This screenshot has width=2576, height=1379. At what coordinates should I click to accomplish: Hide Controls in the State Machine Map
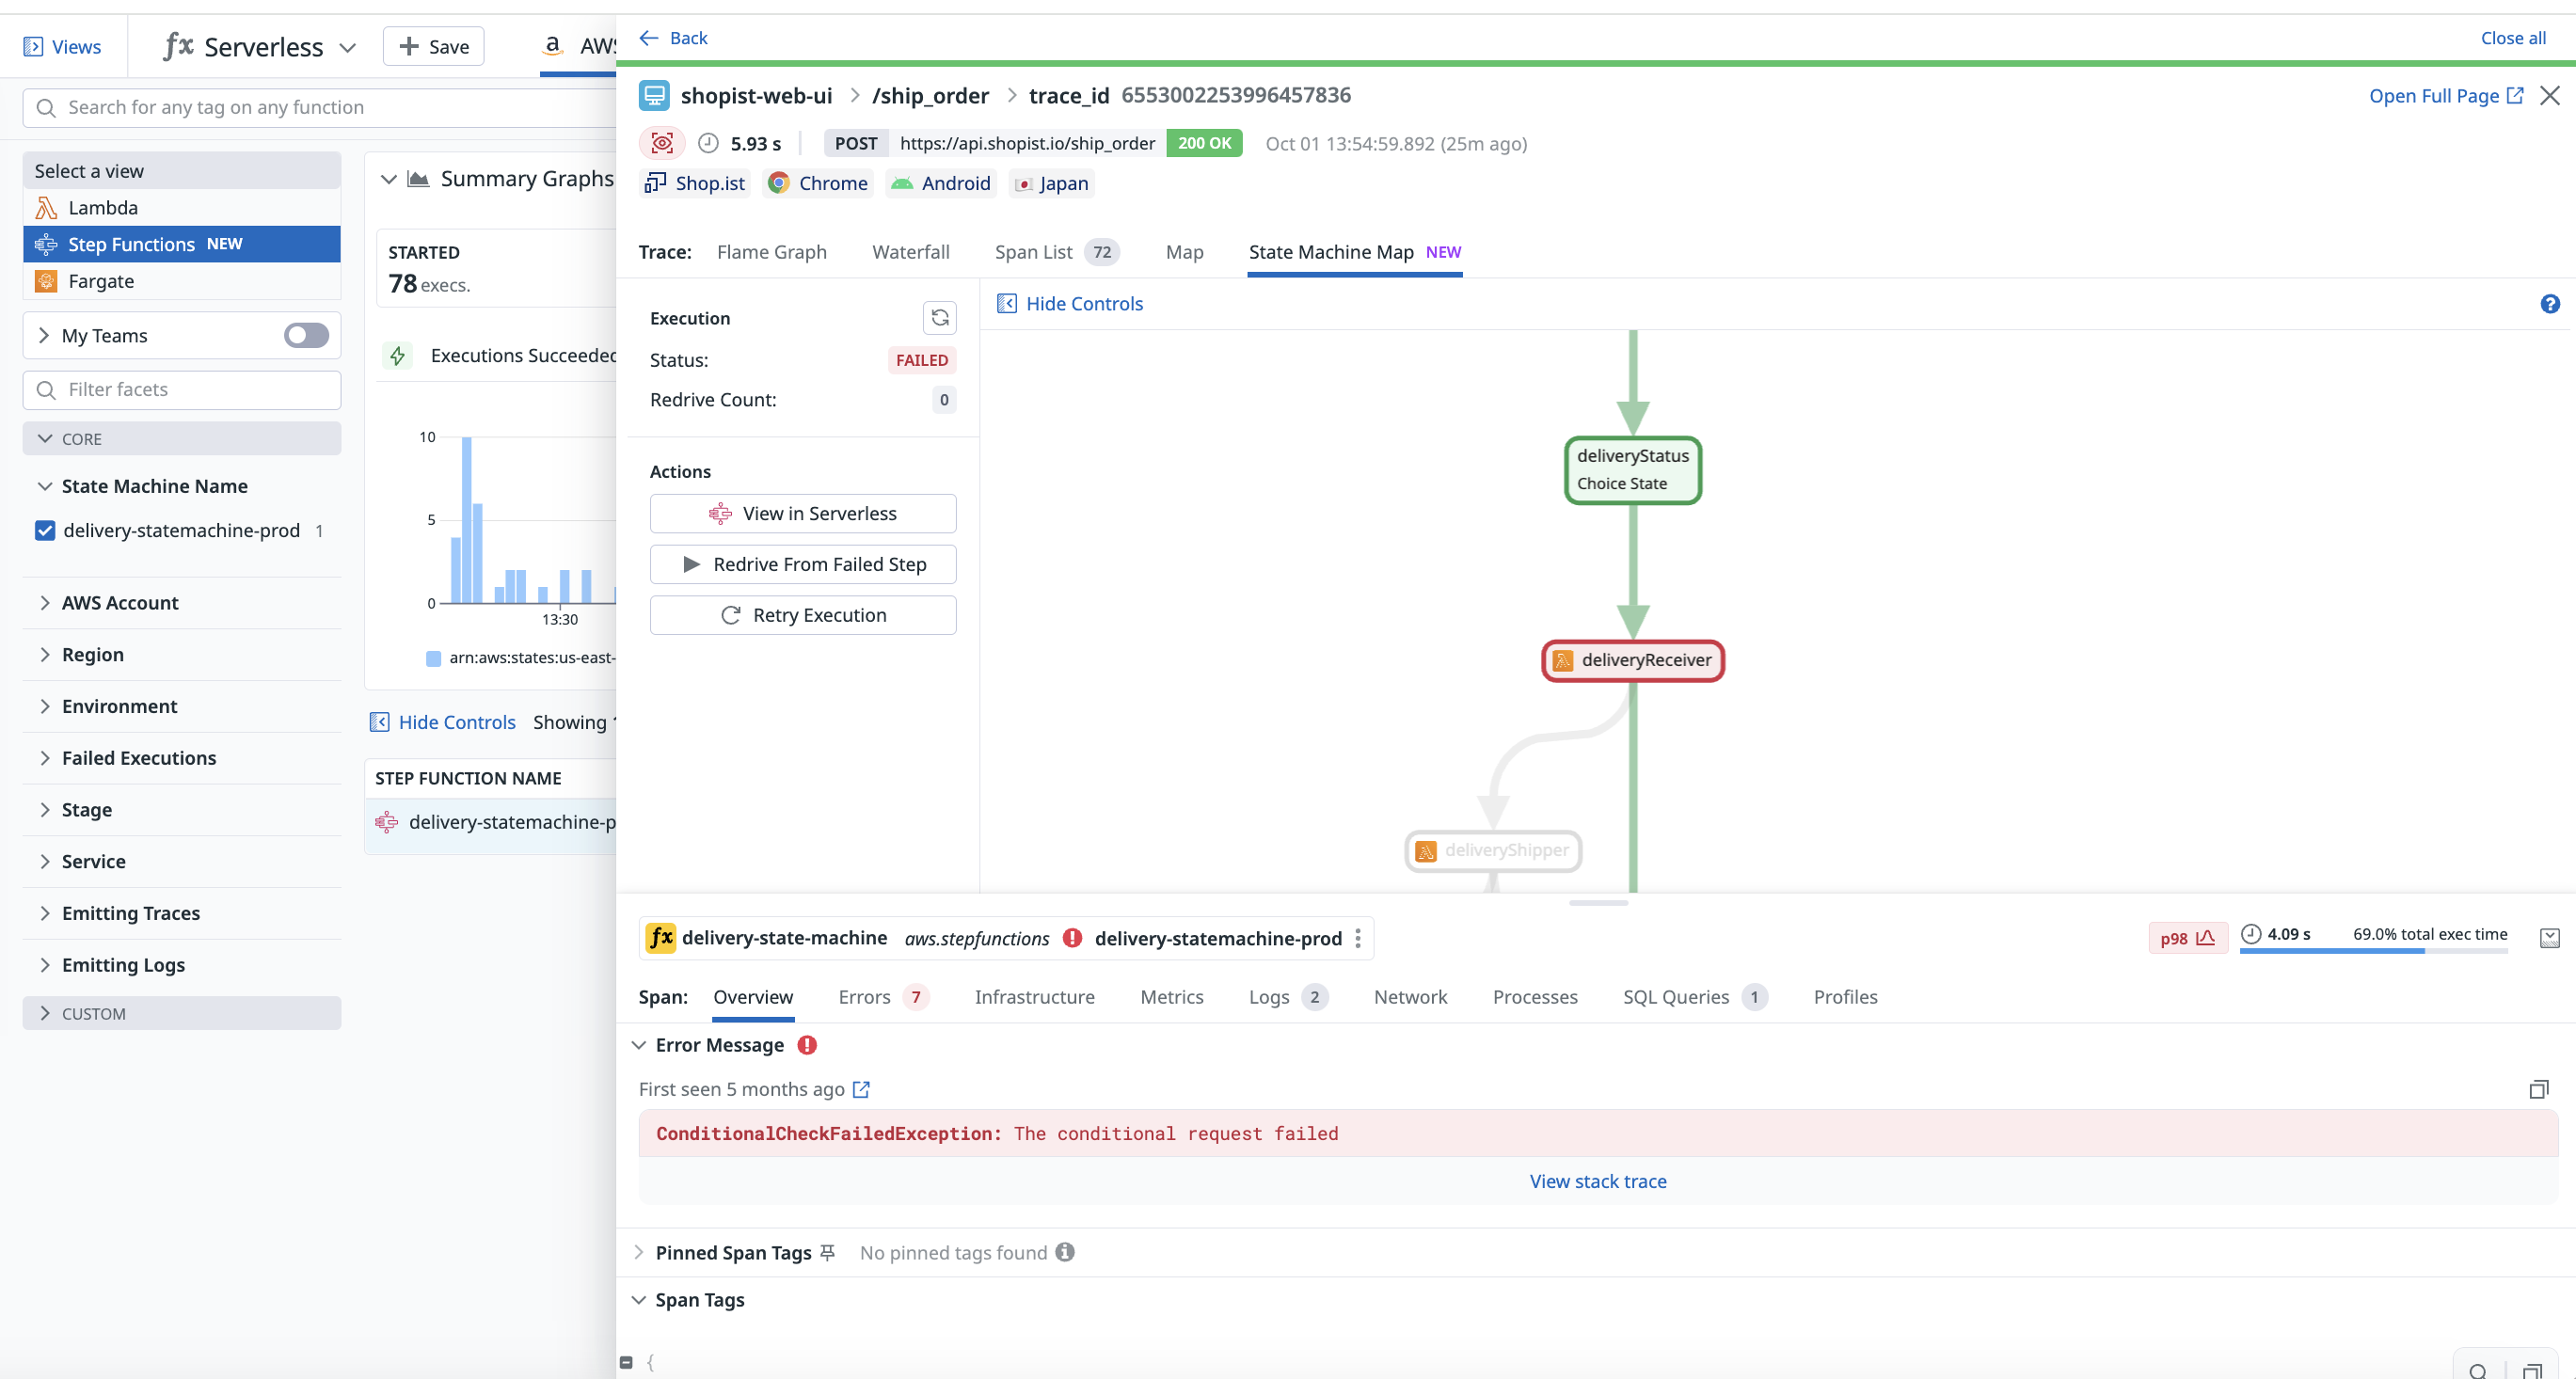pos(1069,304)
